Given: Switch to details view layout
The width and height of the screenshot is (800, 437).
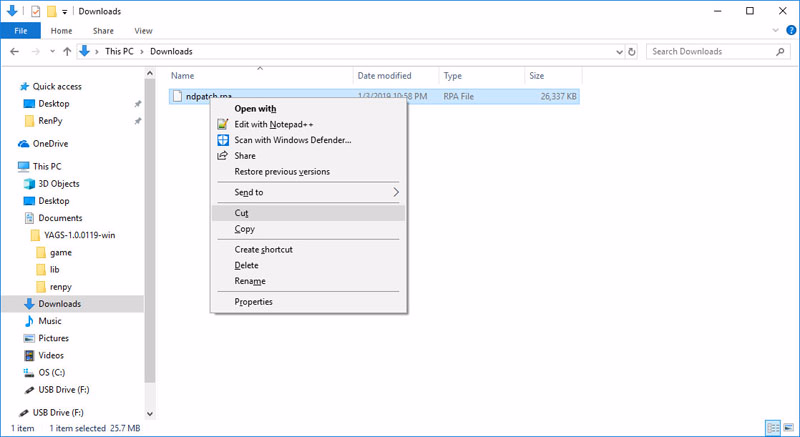Looking at the screenshot, I should [771, 427].
